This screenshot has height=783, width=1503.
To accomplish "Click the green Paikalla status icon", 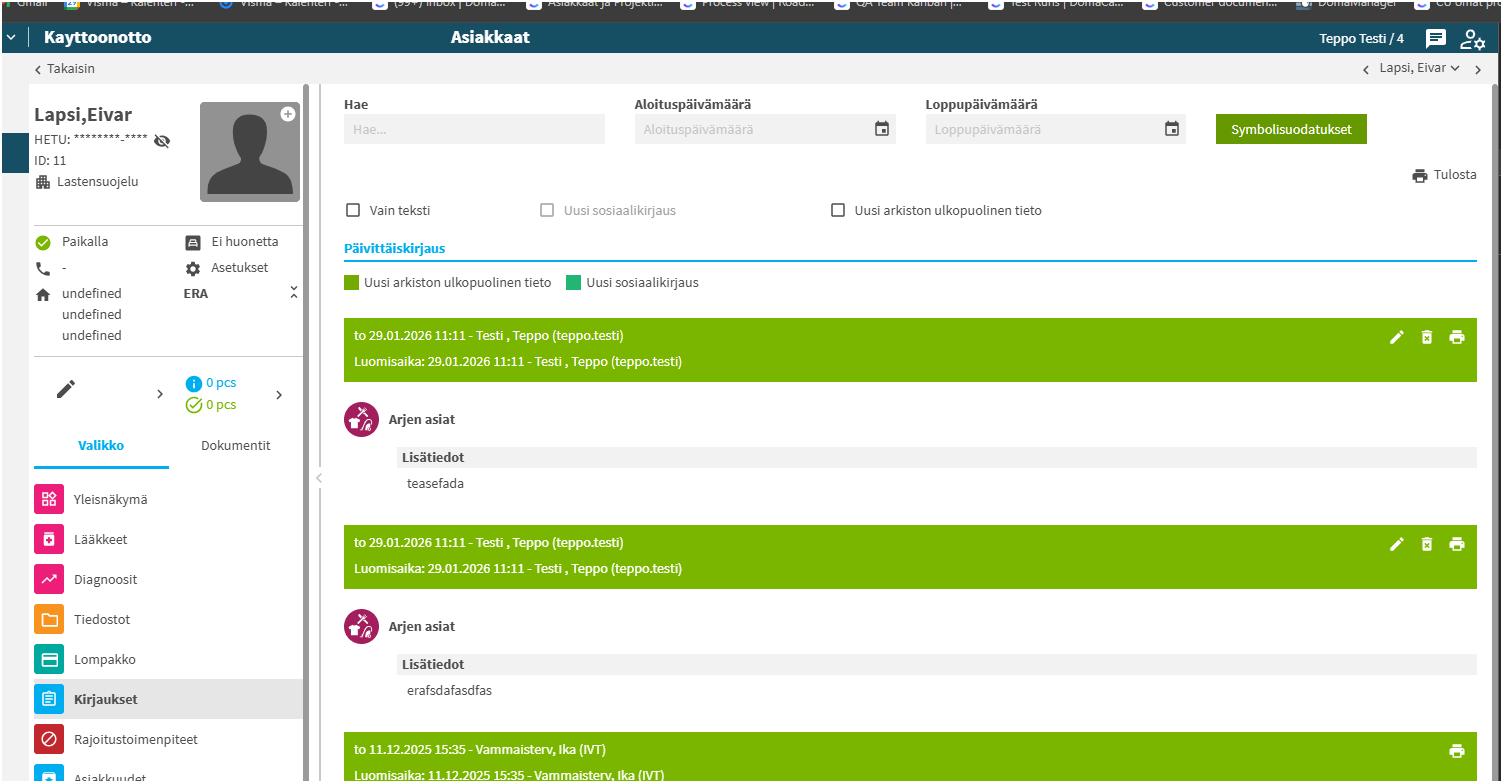I will (43, 242).
